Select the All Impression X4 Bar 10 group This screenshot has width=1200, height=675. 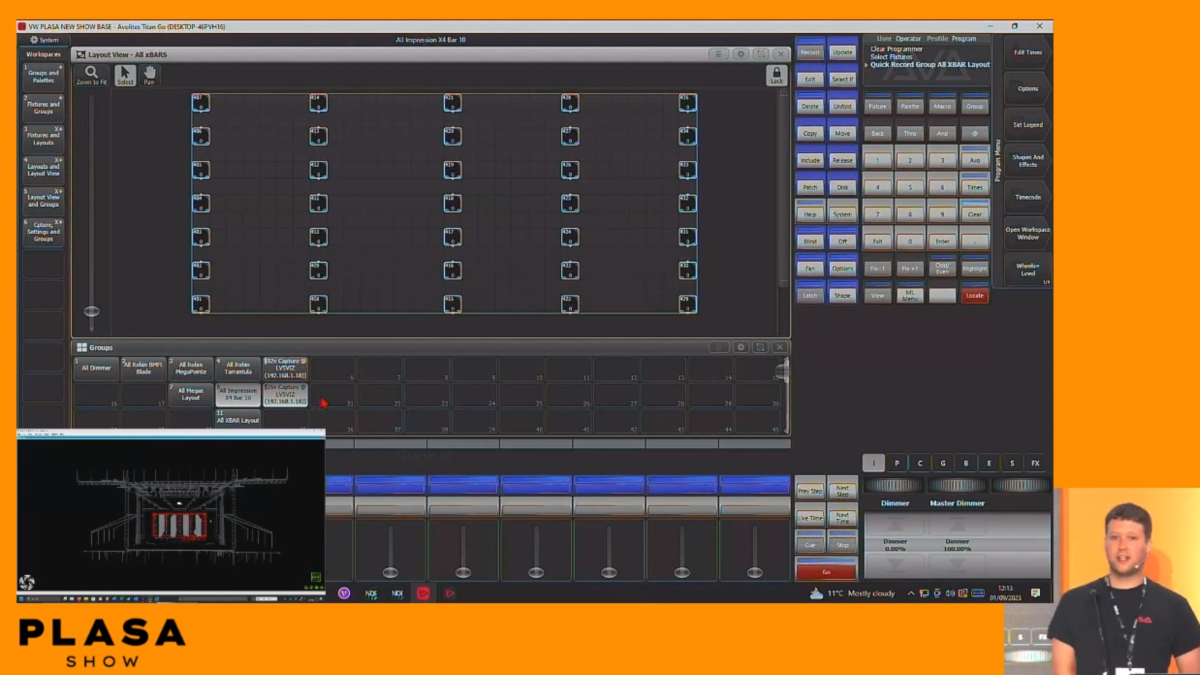coord(237,394)
